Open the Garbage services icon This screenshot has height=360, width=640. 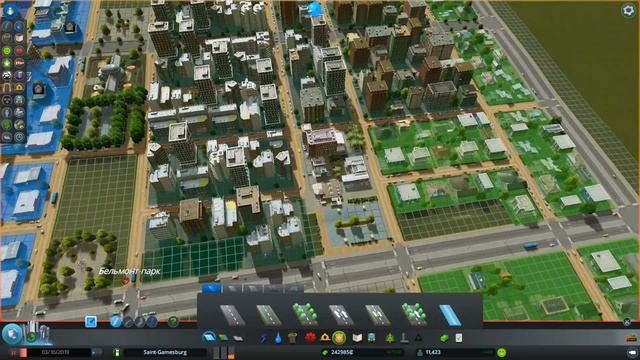[292, 338]
